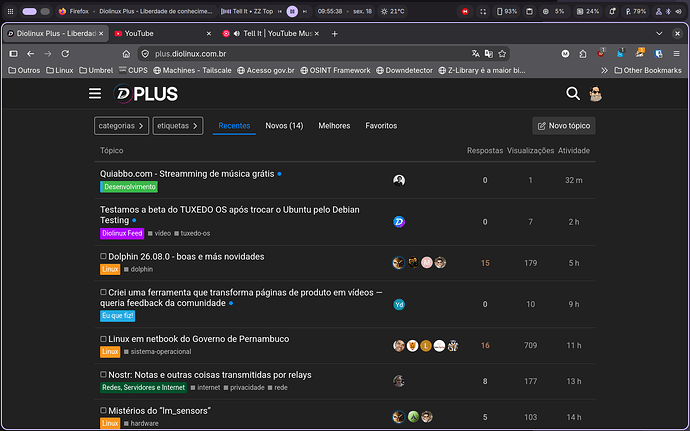Click the Diolinux PLUS logo

[146, 94]
